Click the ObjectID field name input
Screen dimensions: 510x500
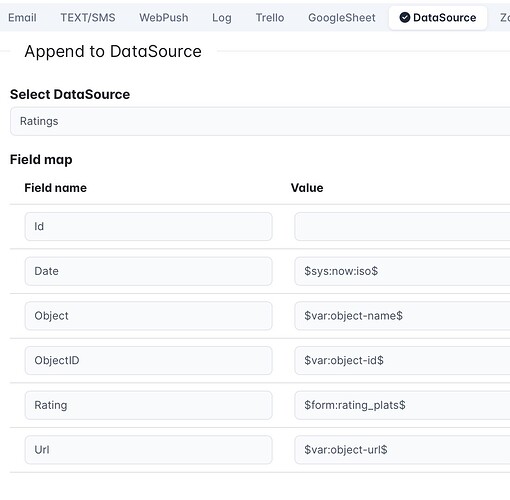pos(148,360)
